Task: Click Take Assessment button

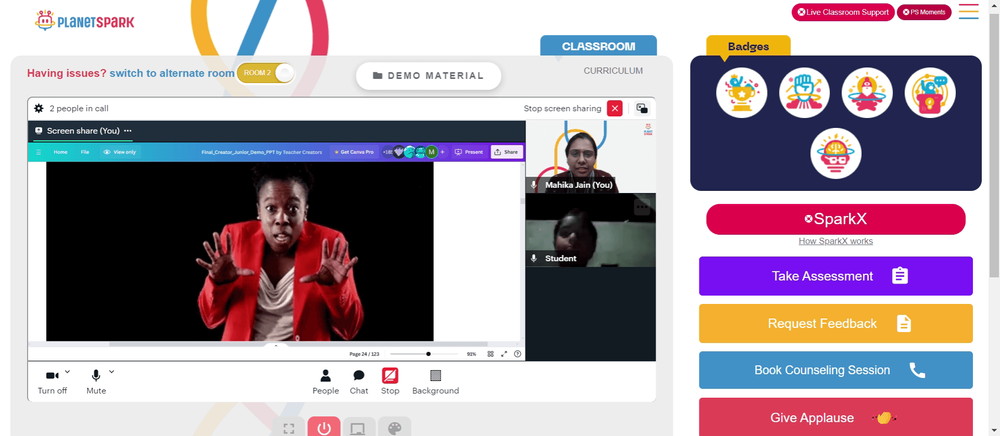Action: [835, 276]
